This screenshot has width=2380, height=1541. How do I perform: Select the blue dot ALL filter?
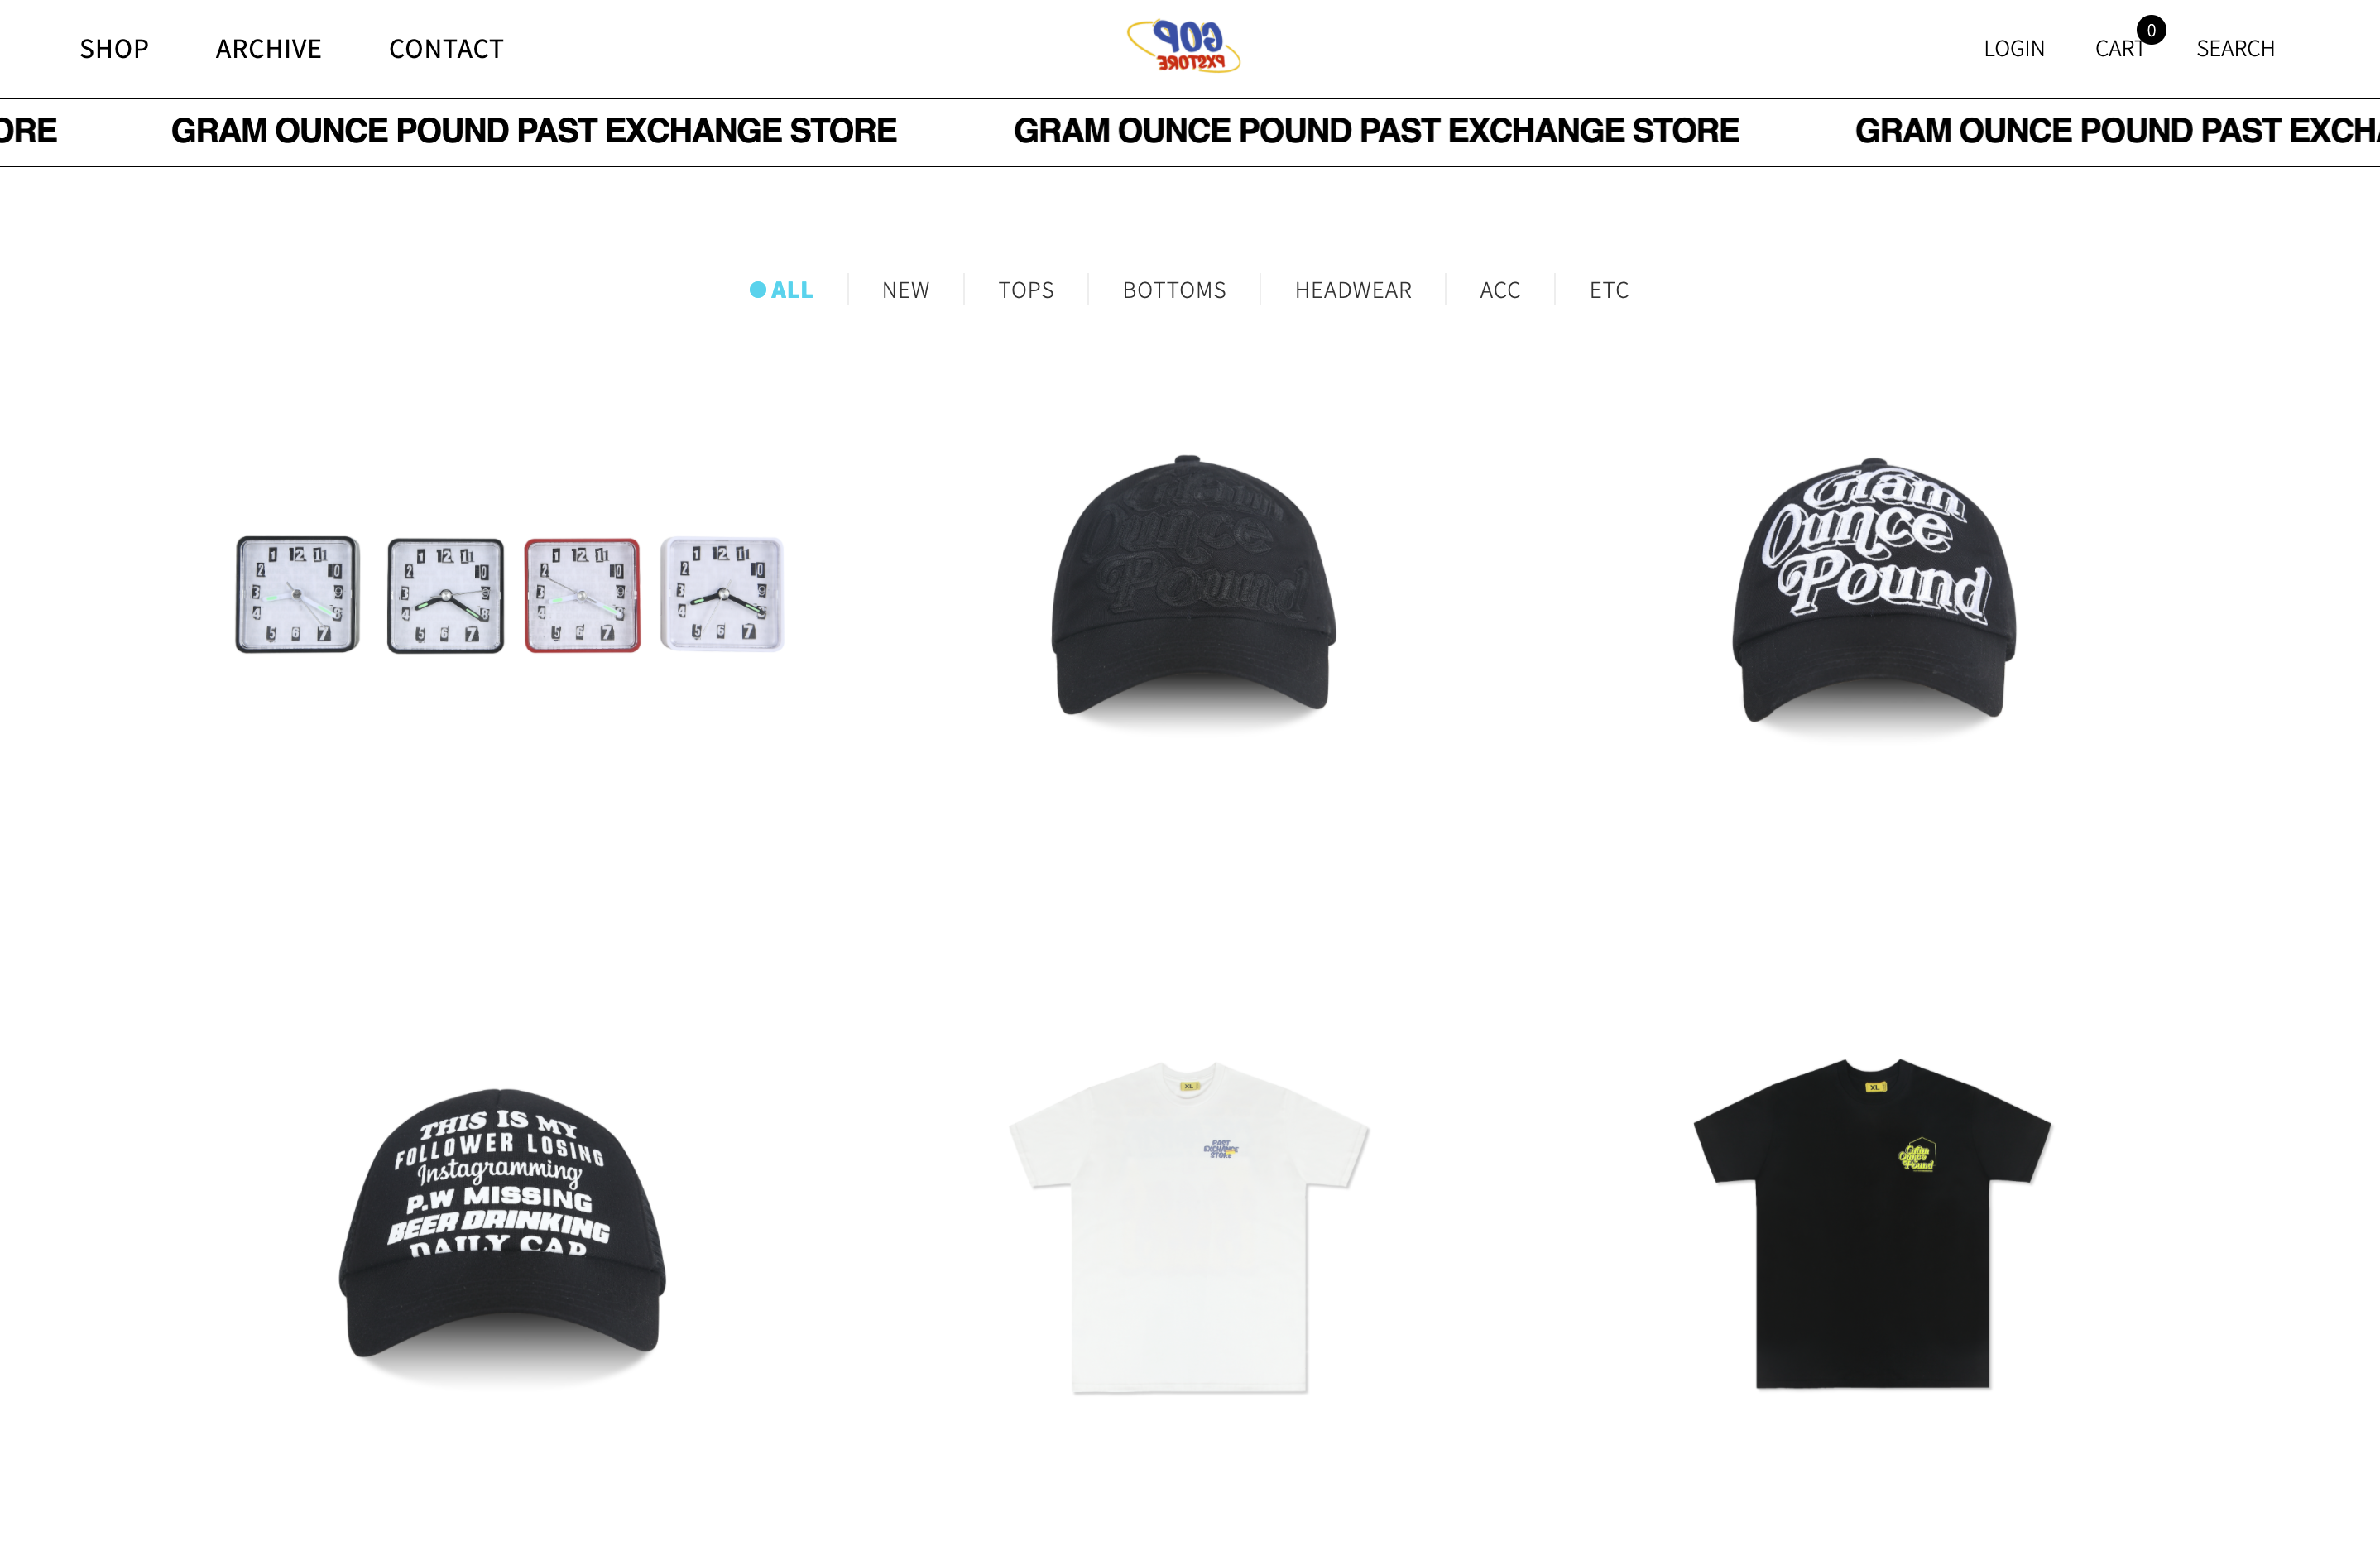click(x=781, y=290)
